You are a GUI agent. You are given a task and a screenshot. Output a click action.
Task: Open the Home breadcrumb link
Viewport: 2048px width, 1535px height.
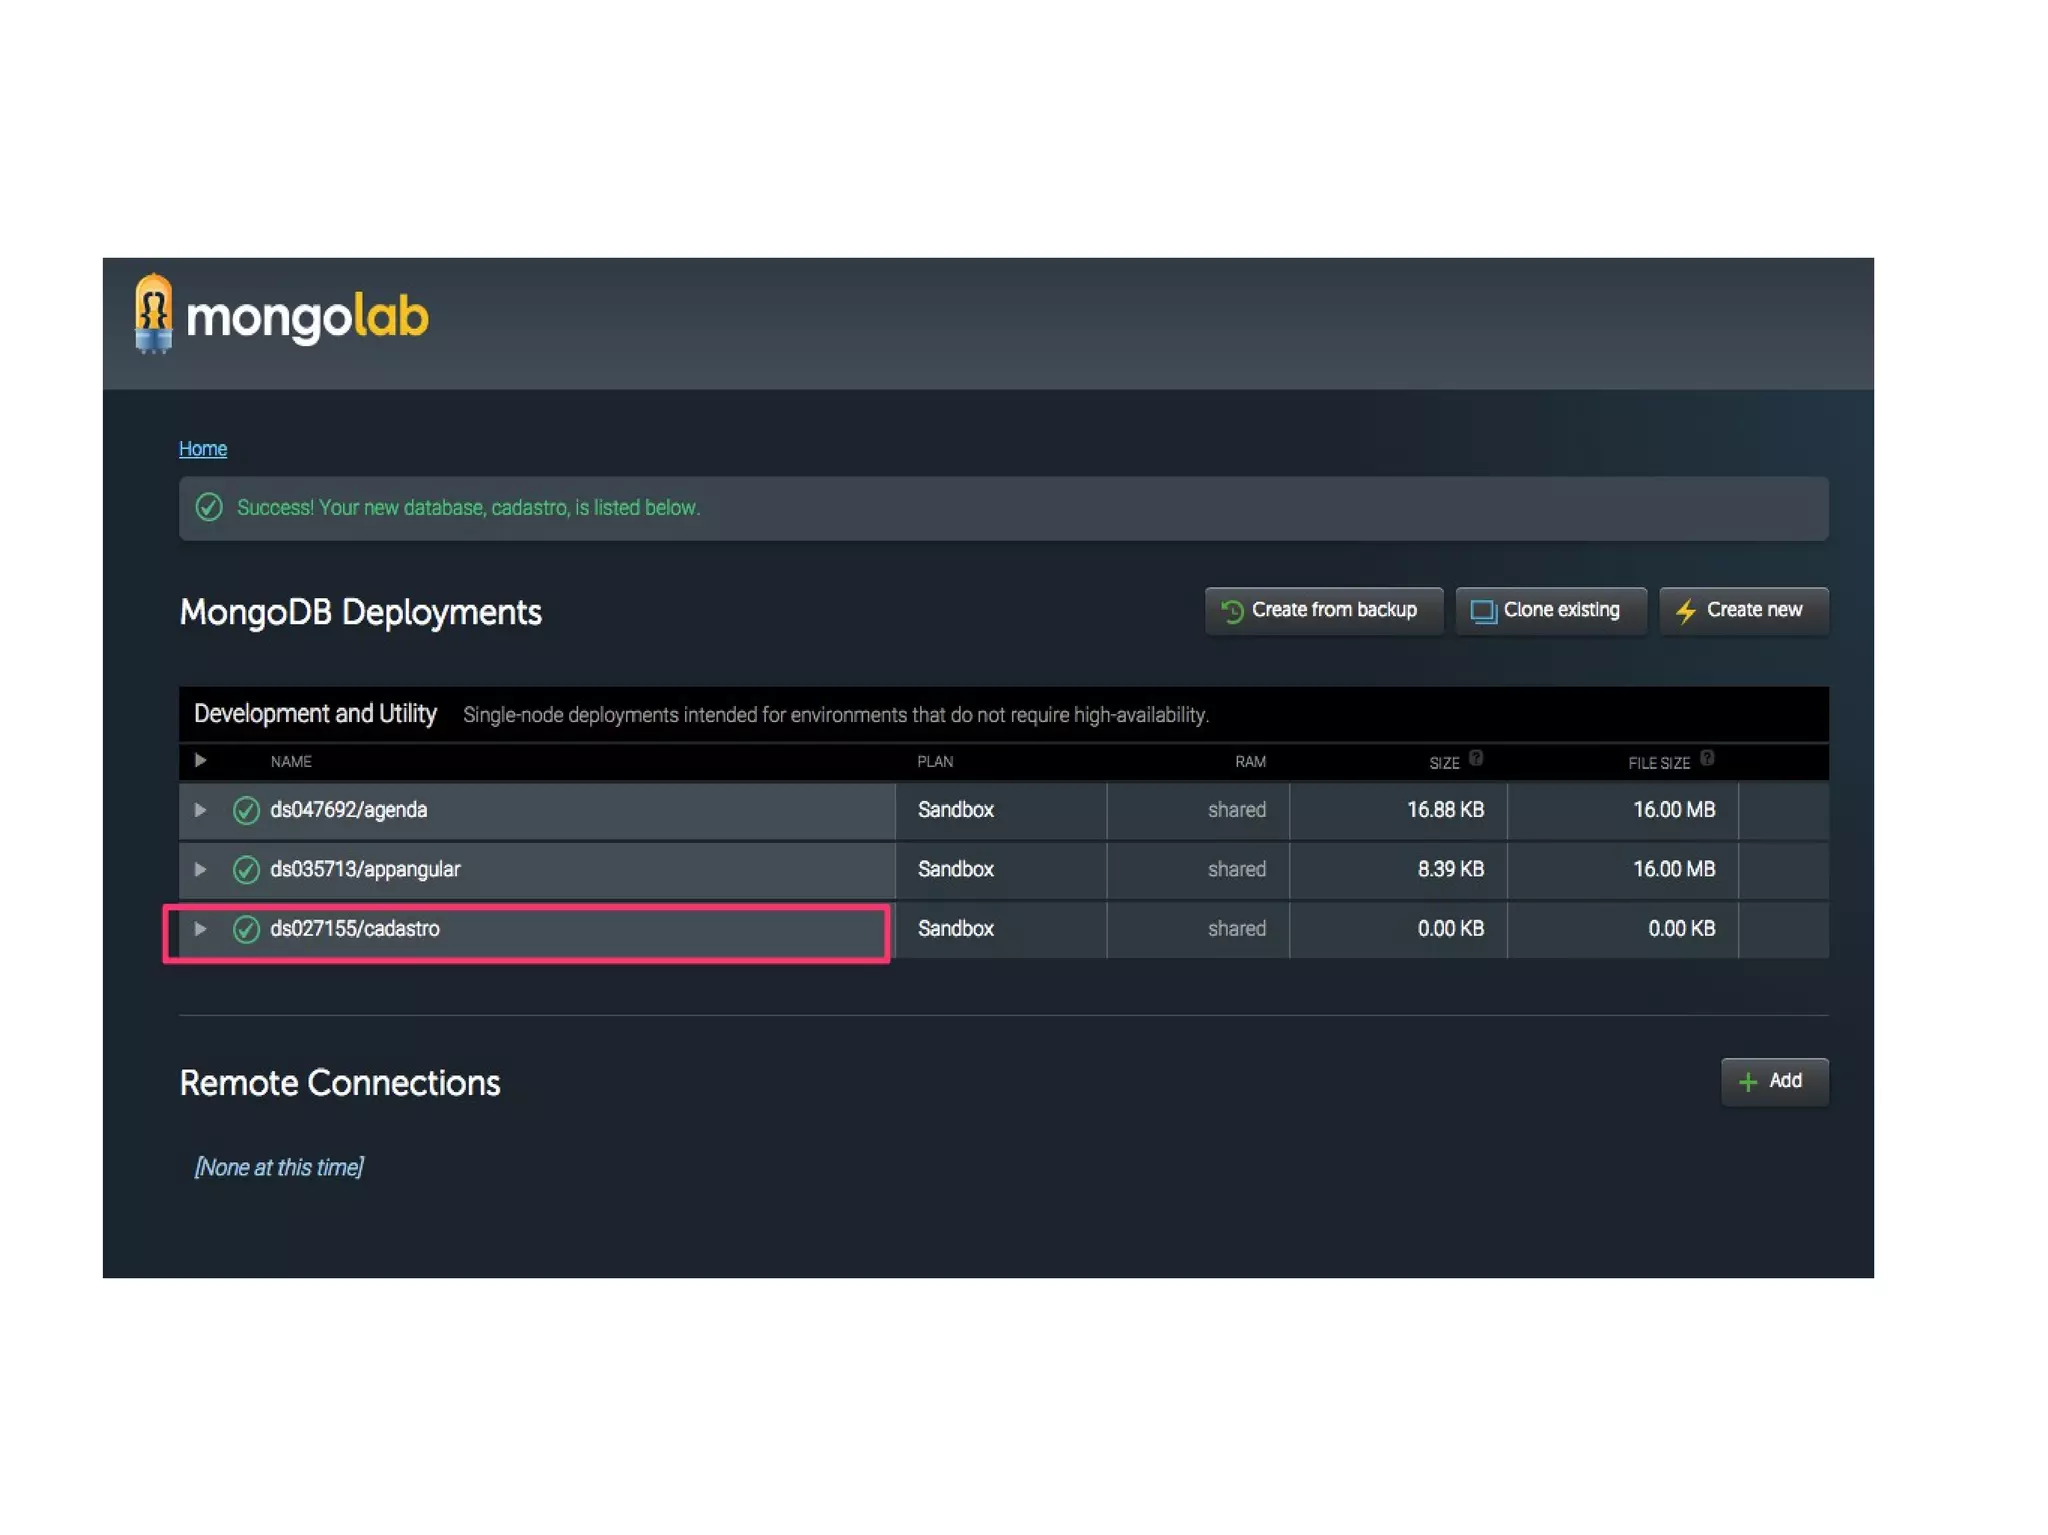[x=203, y=449]
